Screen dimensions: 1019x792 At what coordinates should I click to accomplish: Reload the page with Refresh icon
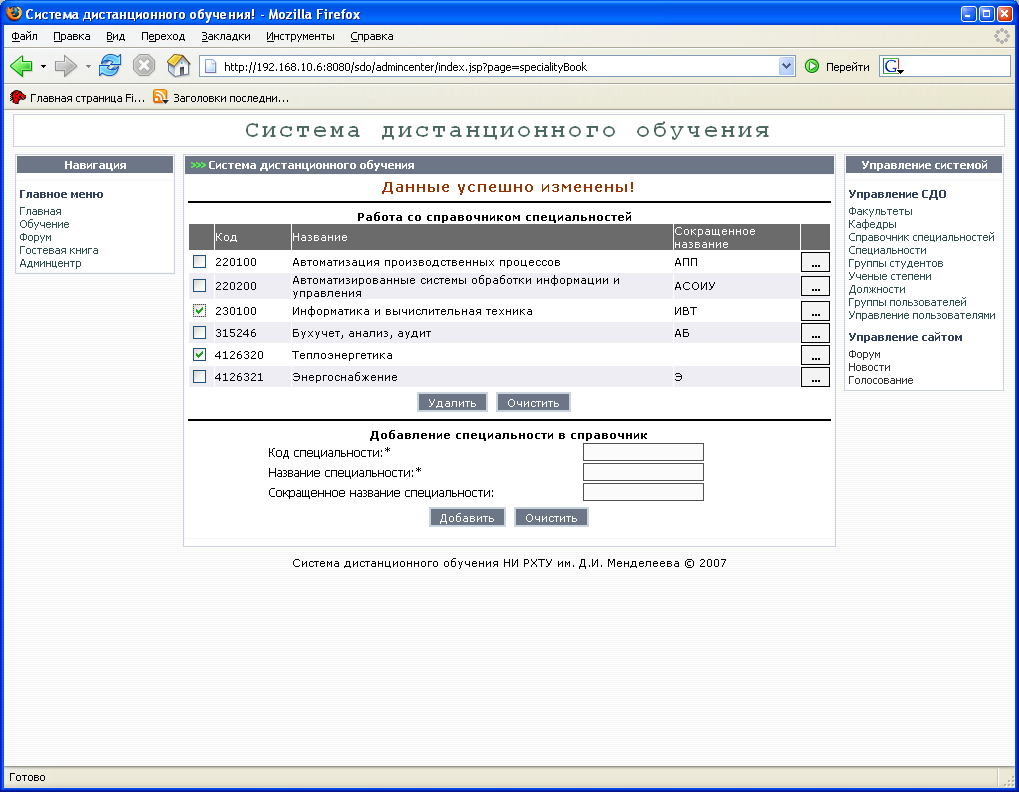110,66
